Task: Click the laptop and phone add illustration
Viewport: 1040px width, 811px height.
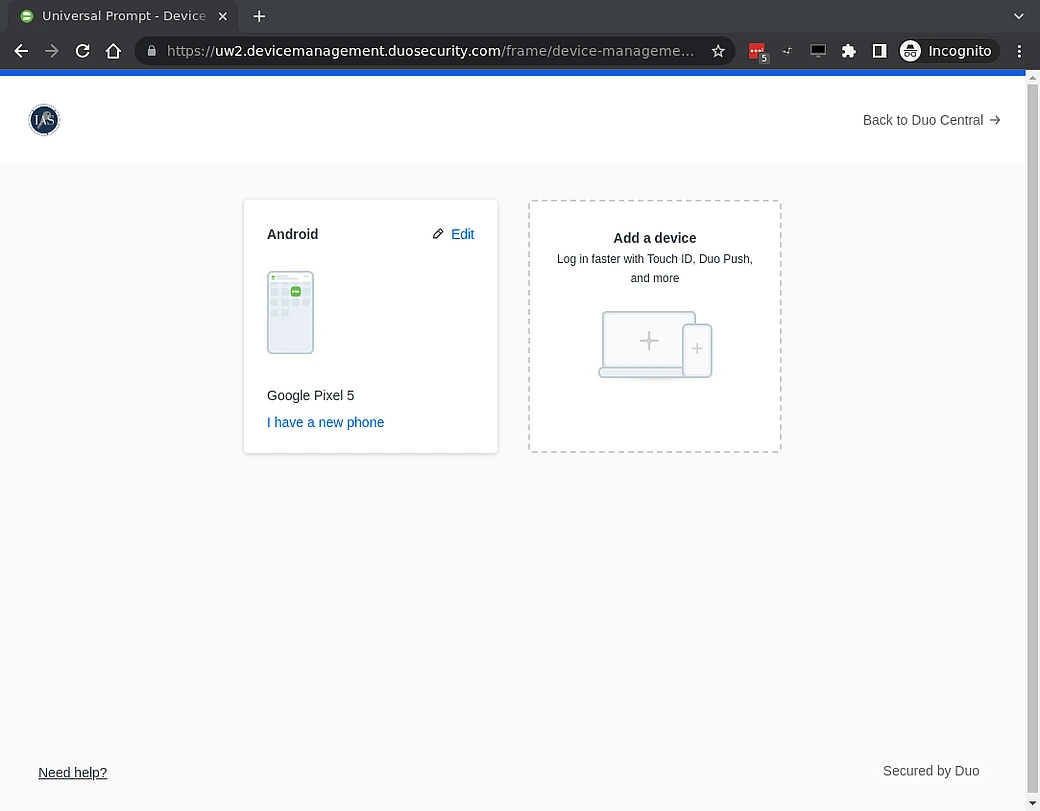Action: (655, 345)
